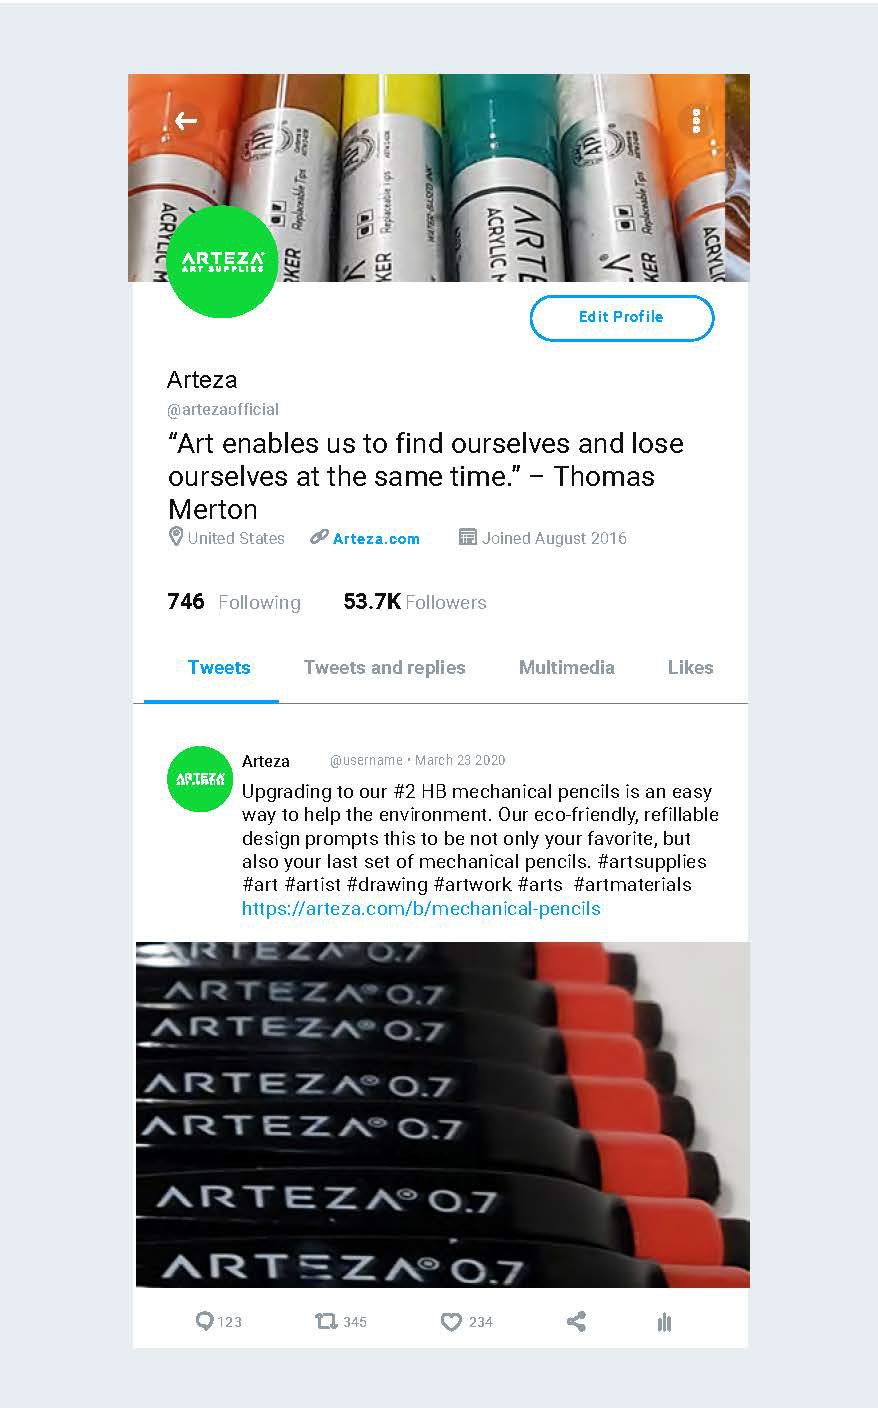Click the Arteza profile avatar logo

tap(222, 262)
